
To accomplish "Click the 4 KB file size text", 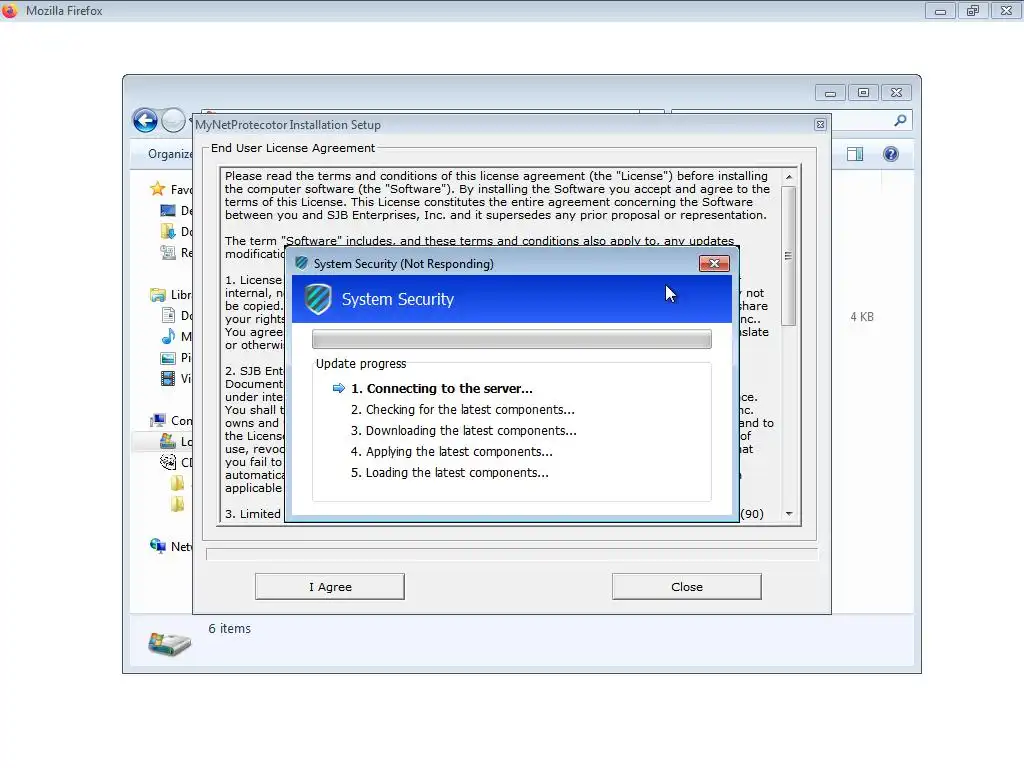I will 861,317.
